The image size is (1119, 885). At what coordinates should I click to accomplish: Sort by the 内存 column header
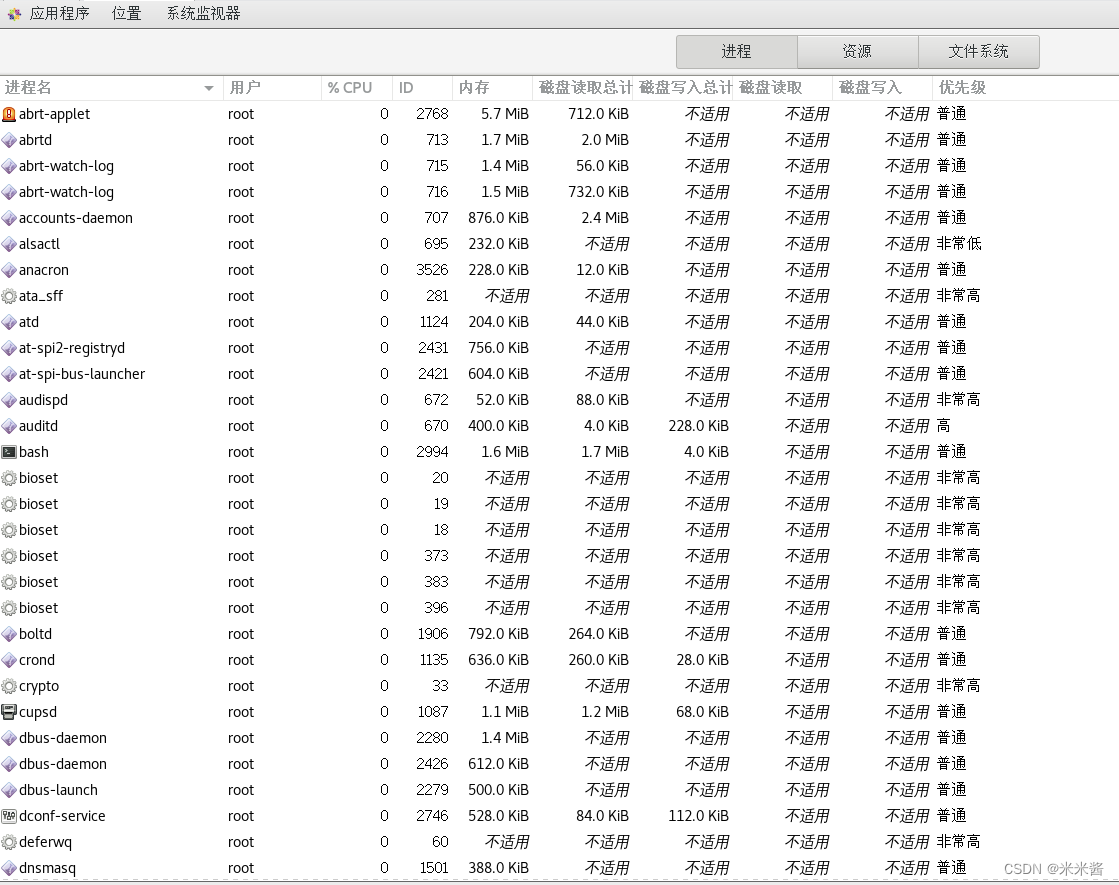click(x=492, y=88)
